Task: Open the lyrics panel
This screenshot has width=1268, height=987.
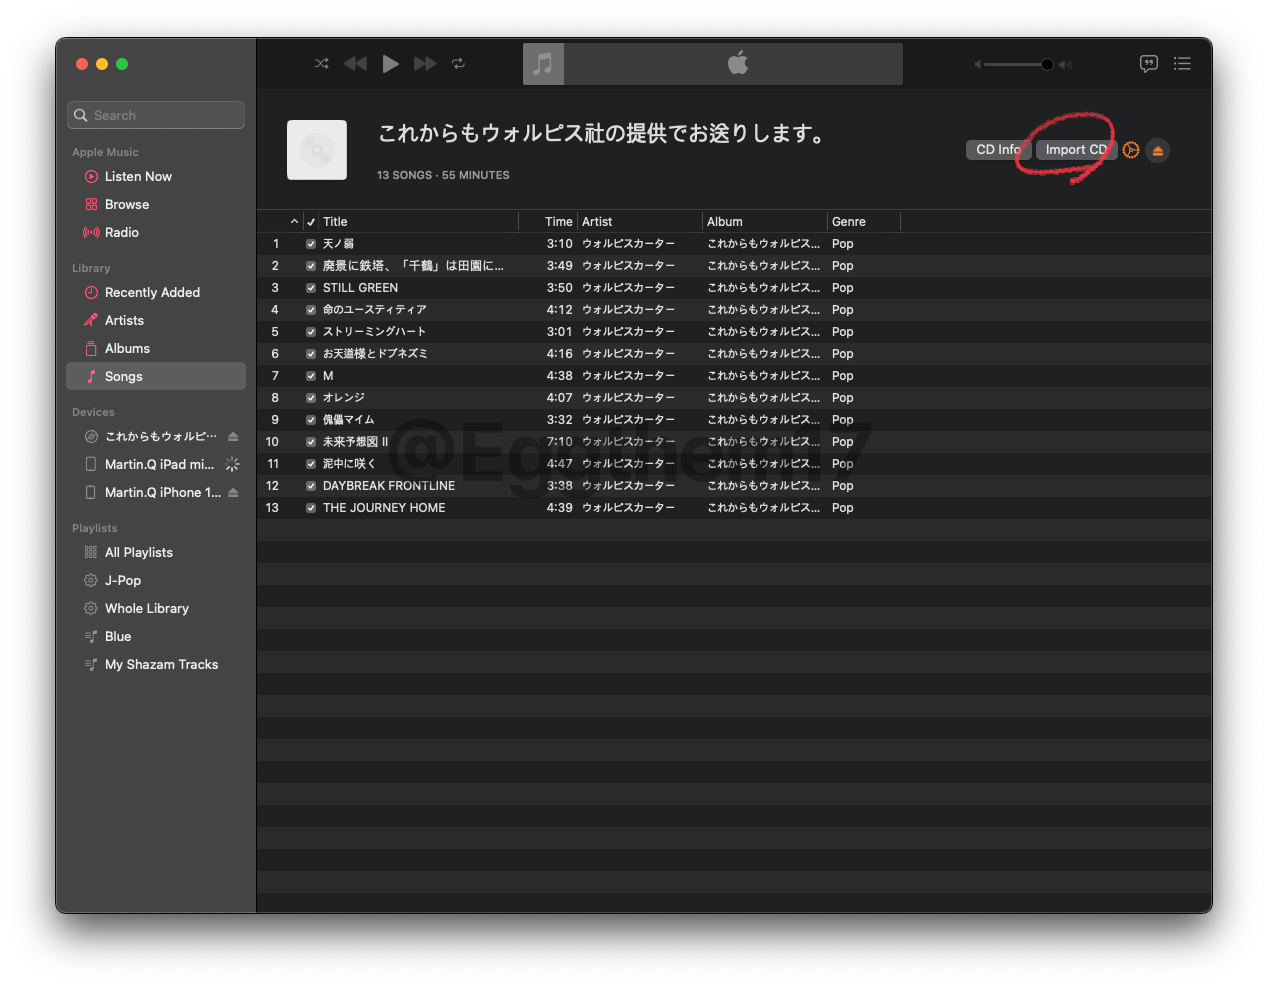Action: [x=1149, y=64]
